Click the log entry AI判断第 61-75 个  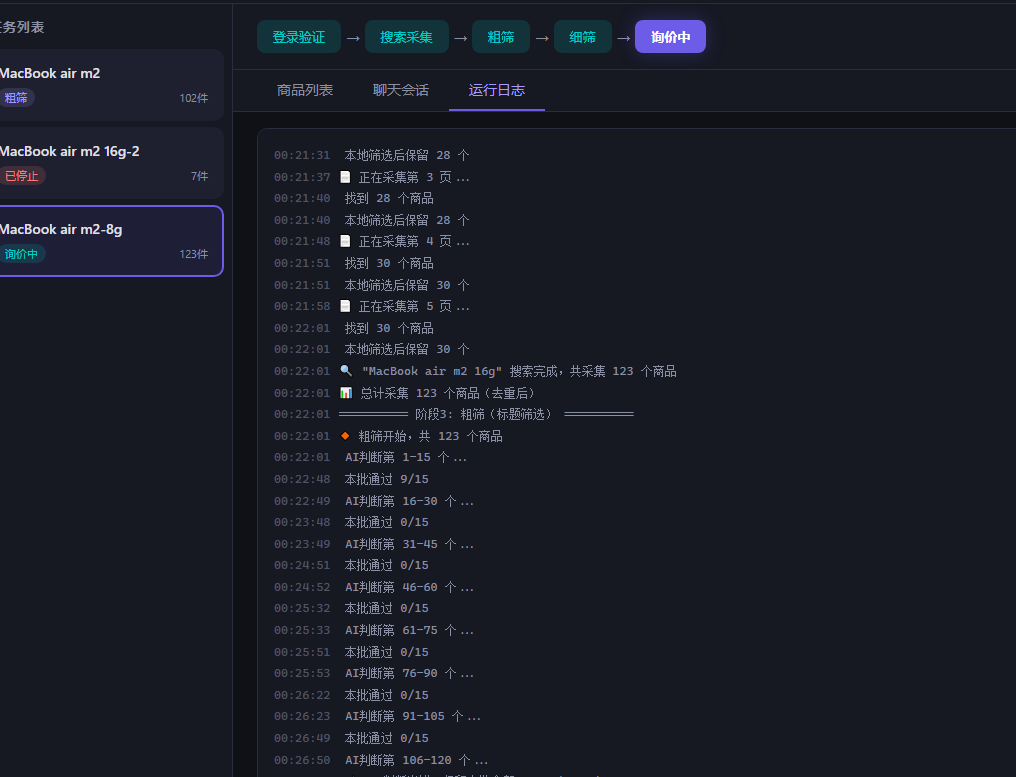click(x=409, y=630)
